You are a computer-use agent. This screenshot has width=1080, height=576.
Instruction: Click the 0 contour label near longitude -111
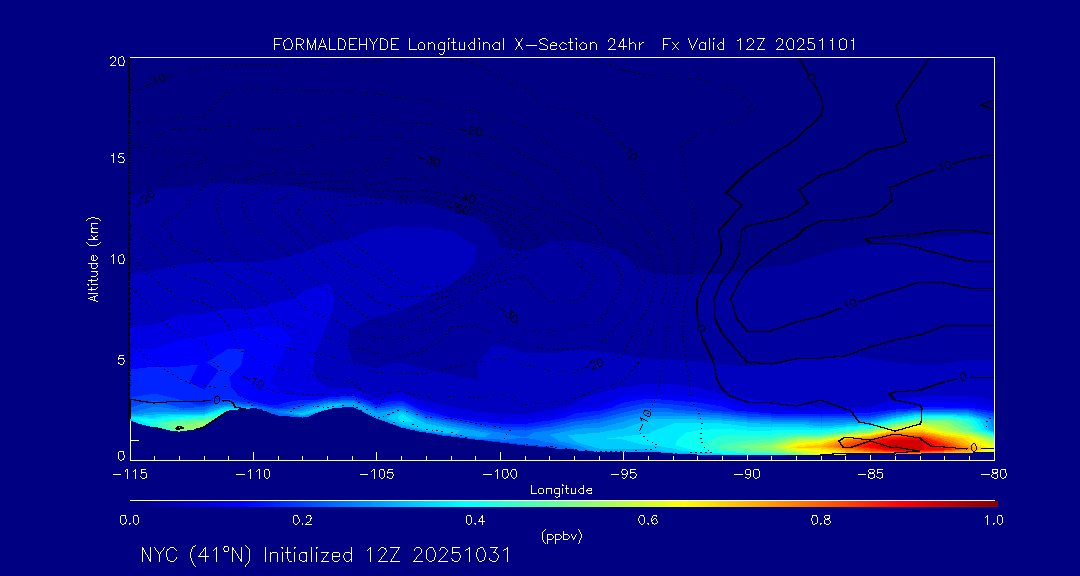click(217, 400)
